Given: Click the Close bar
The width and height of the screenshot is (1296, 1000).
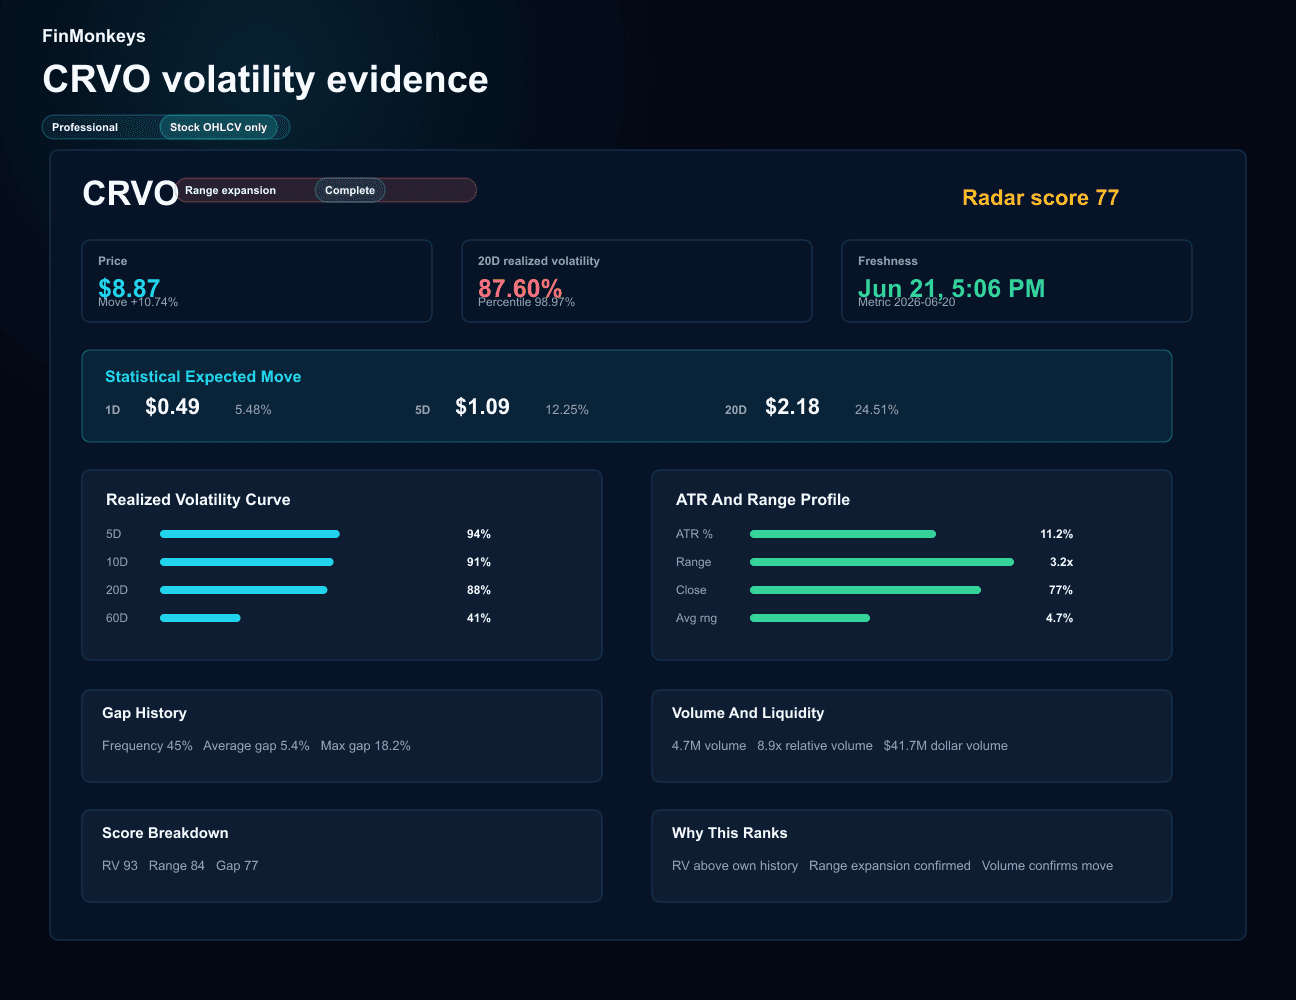Looking at the screenshot, I should point(866,590).
